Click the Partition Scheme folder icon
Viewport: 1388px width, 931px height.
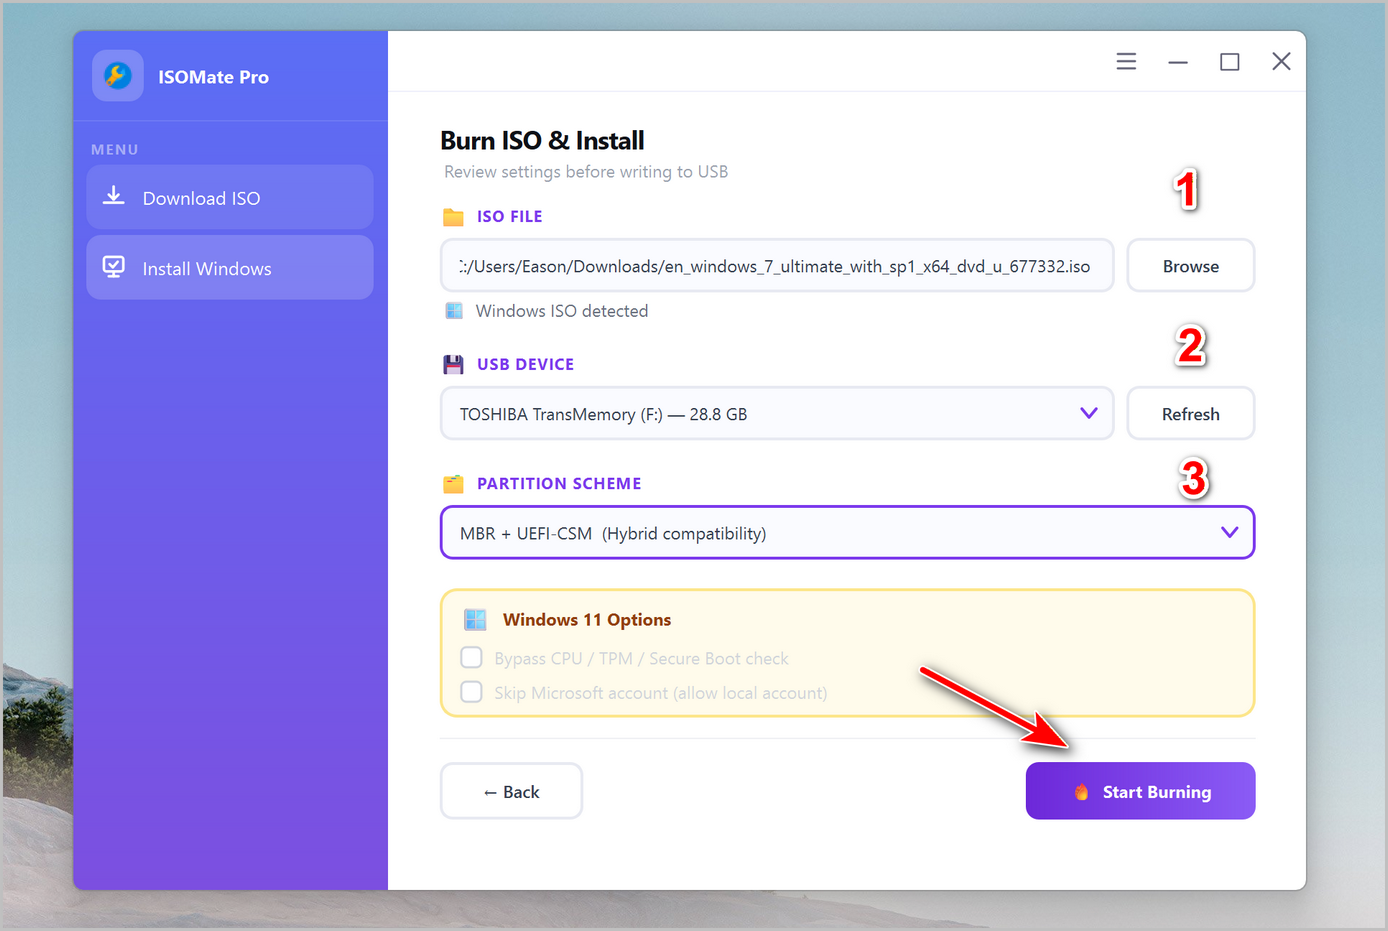[453, 484]
